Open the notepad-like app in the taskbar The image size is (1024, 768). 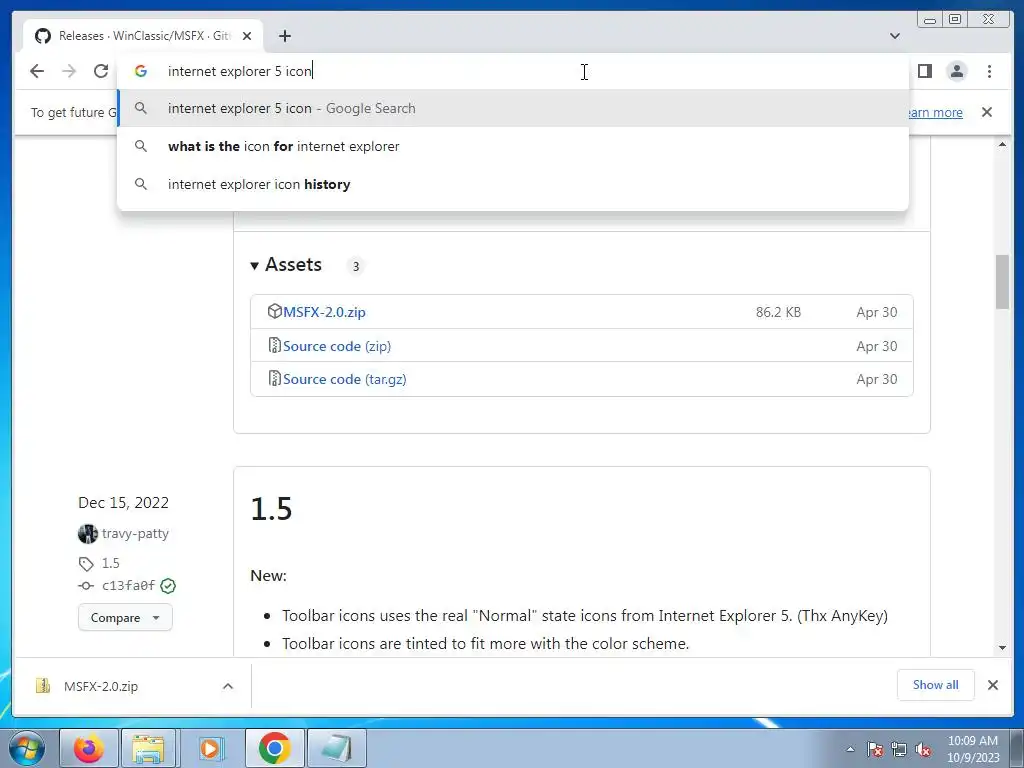point(336,748)
